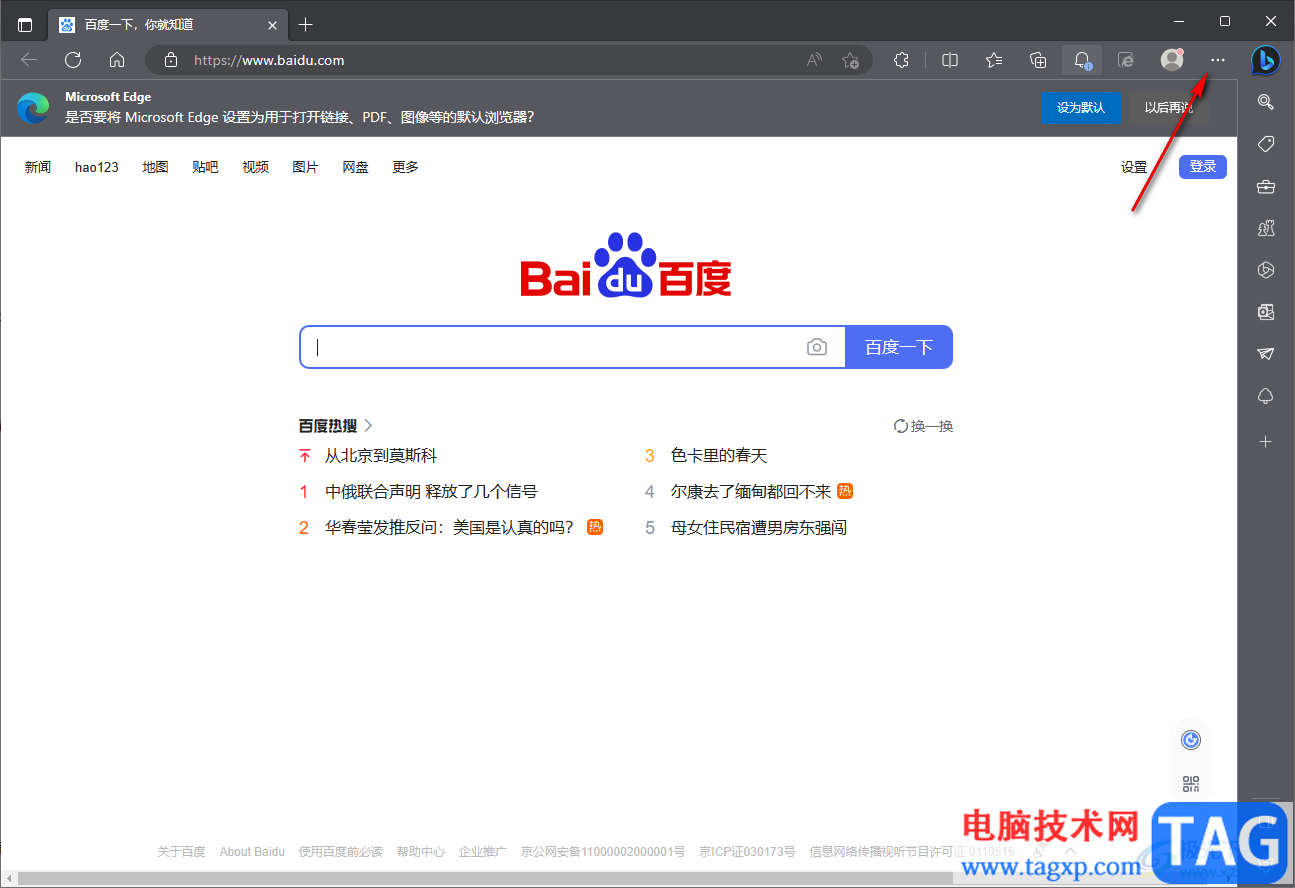
Task: Launch Bing chat sidebar icon
Action: tap(1266, 60)
